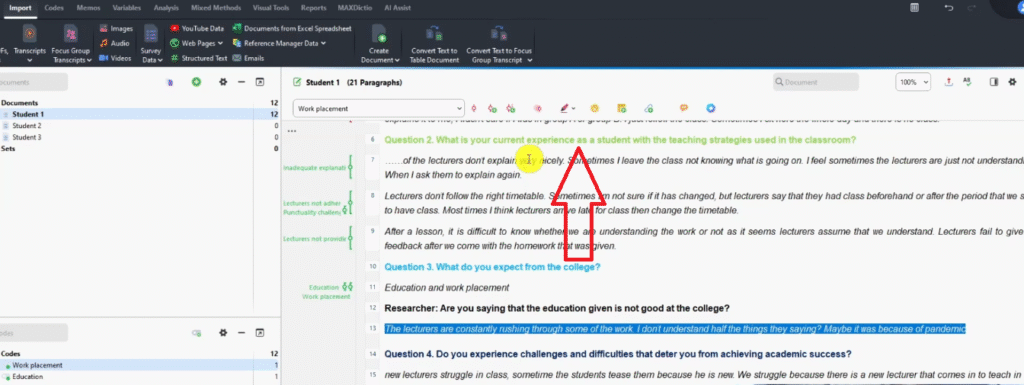The height and width of the screenshot is (385, 1024).
Task: Click the export document icon
Action: (x=948, y=82)
